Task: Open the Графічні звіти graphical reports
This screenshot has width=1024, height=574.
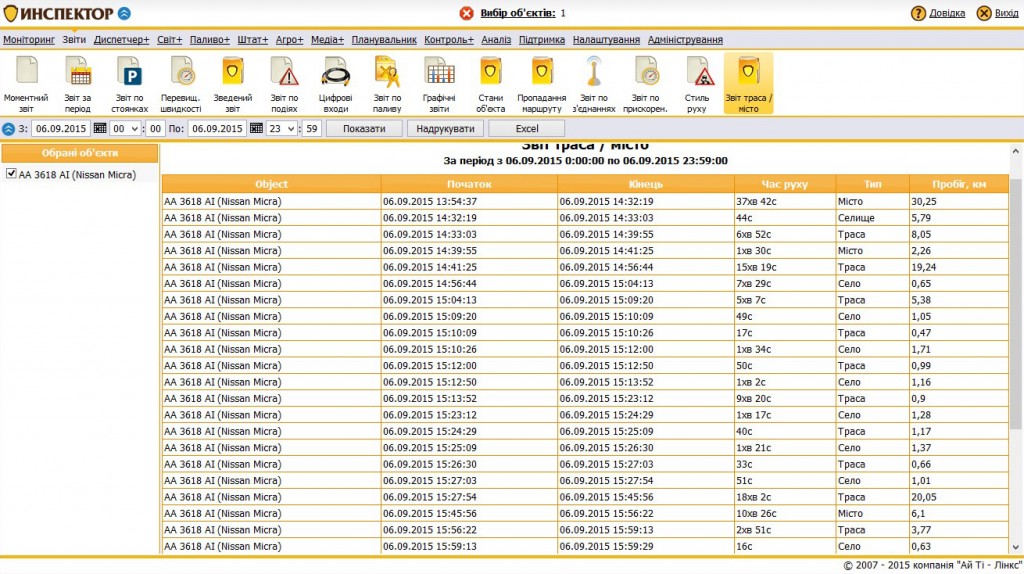Action: 439,83
